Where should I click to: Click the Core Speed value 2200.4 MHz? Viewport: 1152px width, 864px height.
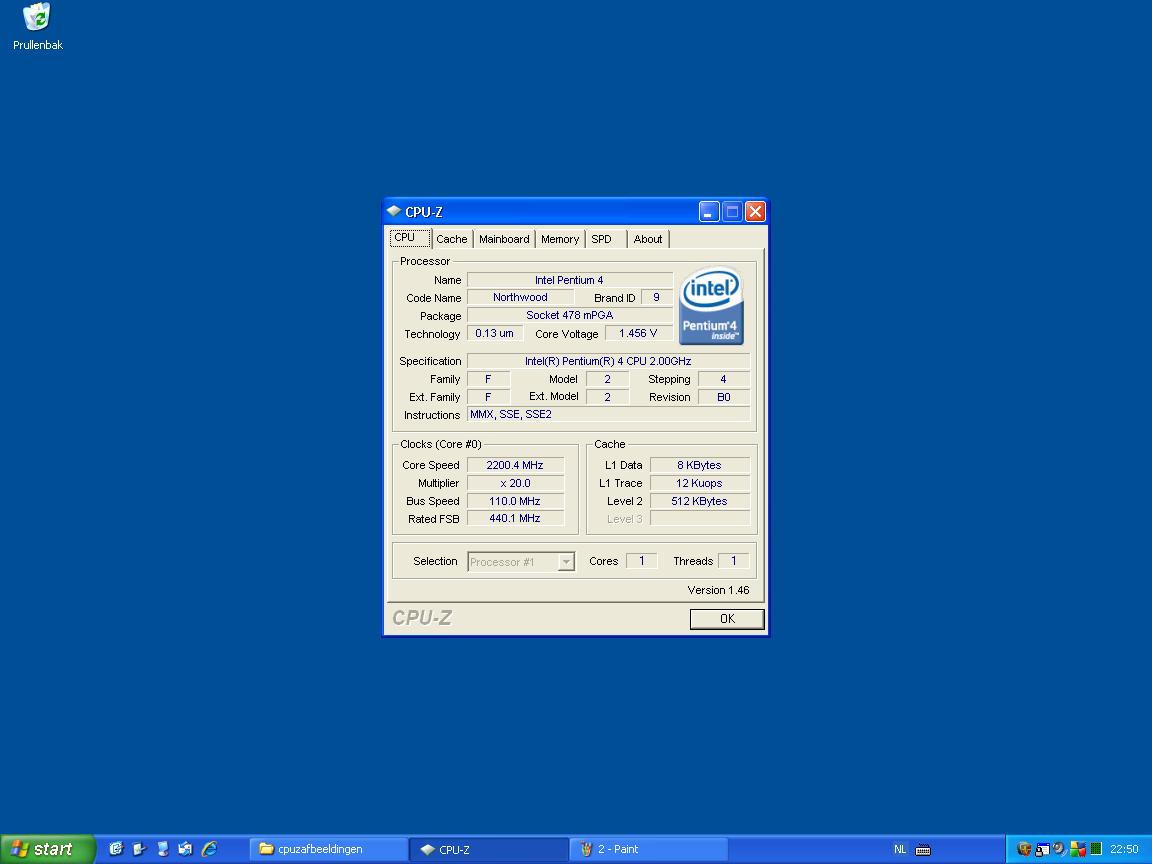click(x=515, y=465)
